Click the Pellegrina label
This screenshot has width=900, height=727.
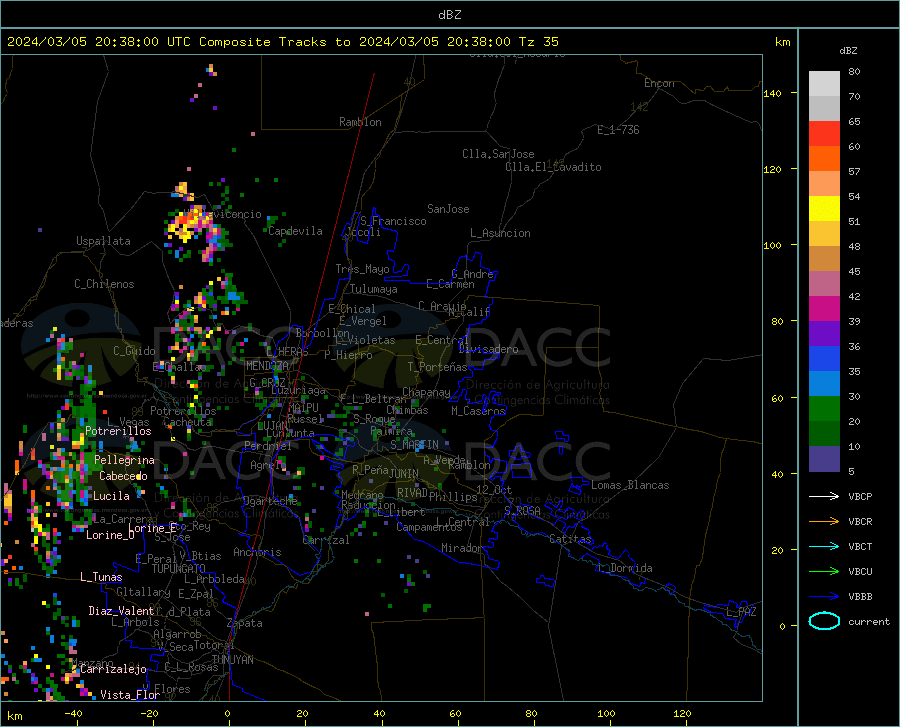[125, 460]
